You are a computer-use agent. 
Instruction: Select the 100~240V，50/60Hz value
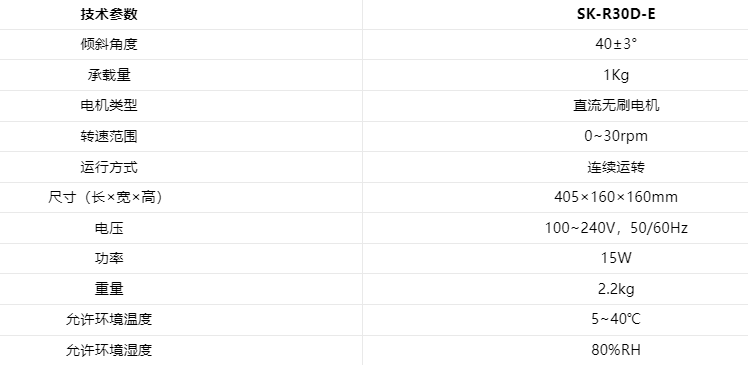click(616, 228)
